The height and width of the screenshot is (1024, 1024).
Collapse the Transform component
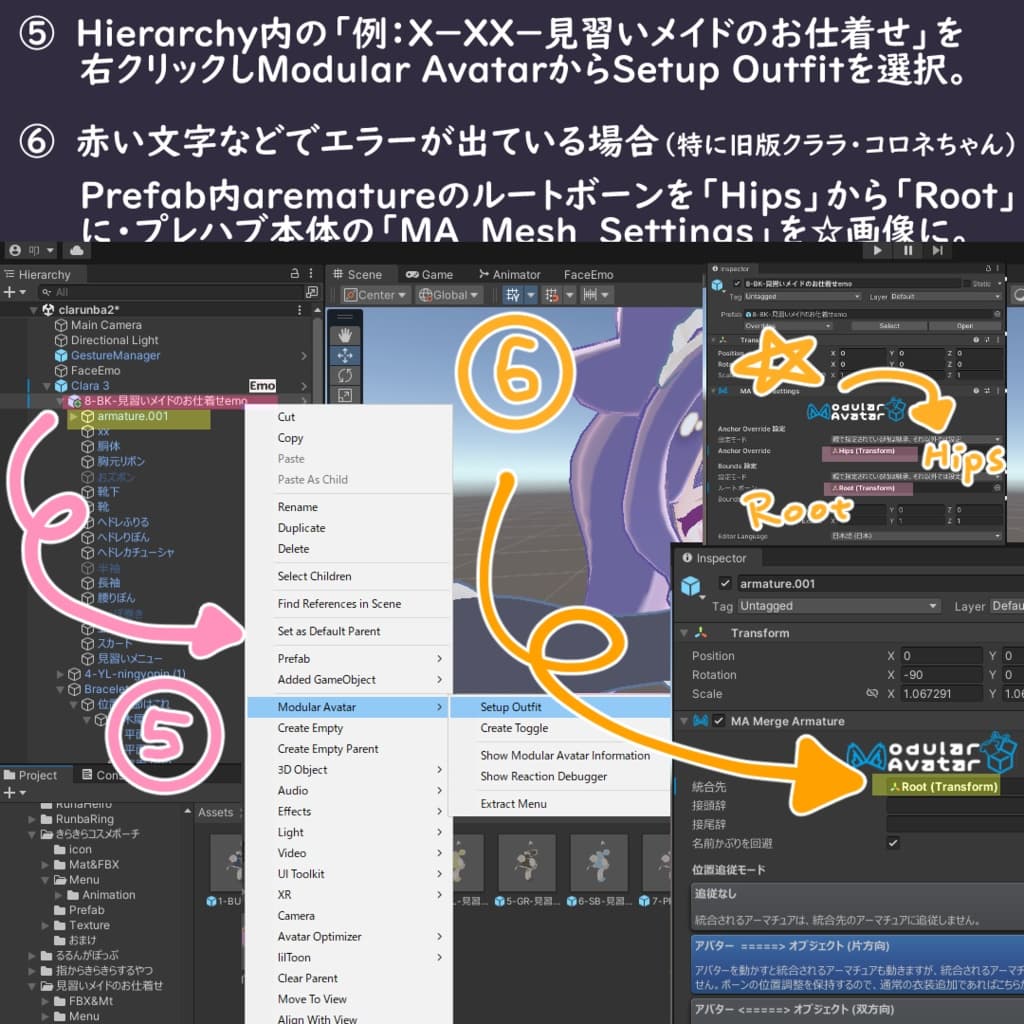[684, 633]
